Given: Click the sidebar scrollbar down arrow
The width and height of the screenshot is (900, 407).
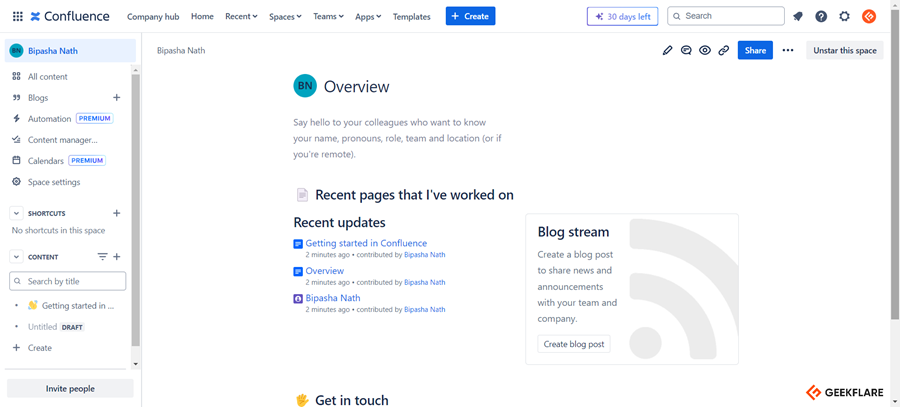Looking at the screenshot, I should tap(135, 364).
